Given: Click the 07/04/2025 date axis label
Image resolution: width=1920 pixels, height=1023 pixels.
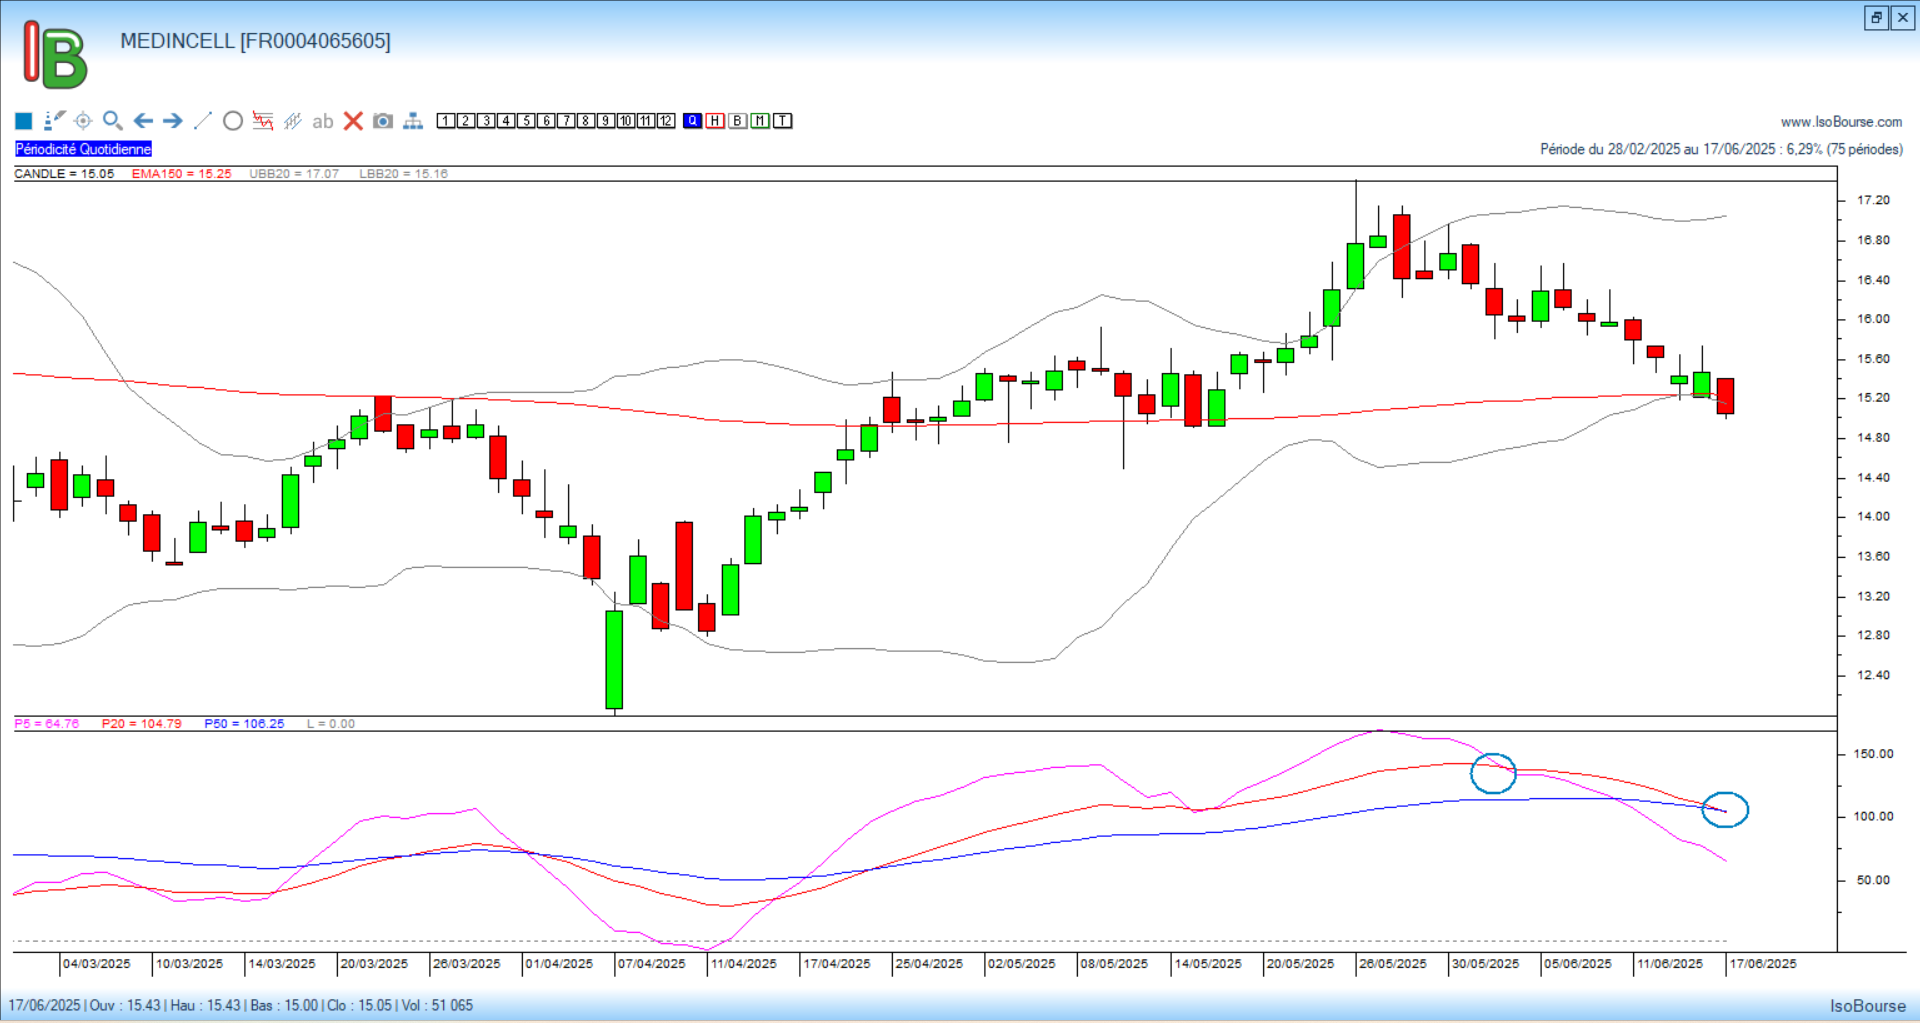Looking at the screenshot, I should [651, 964].
